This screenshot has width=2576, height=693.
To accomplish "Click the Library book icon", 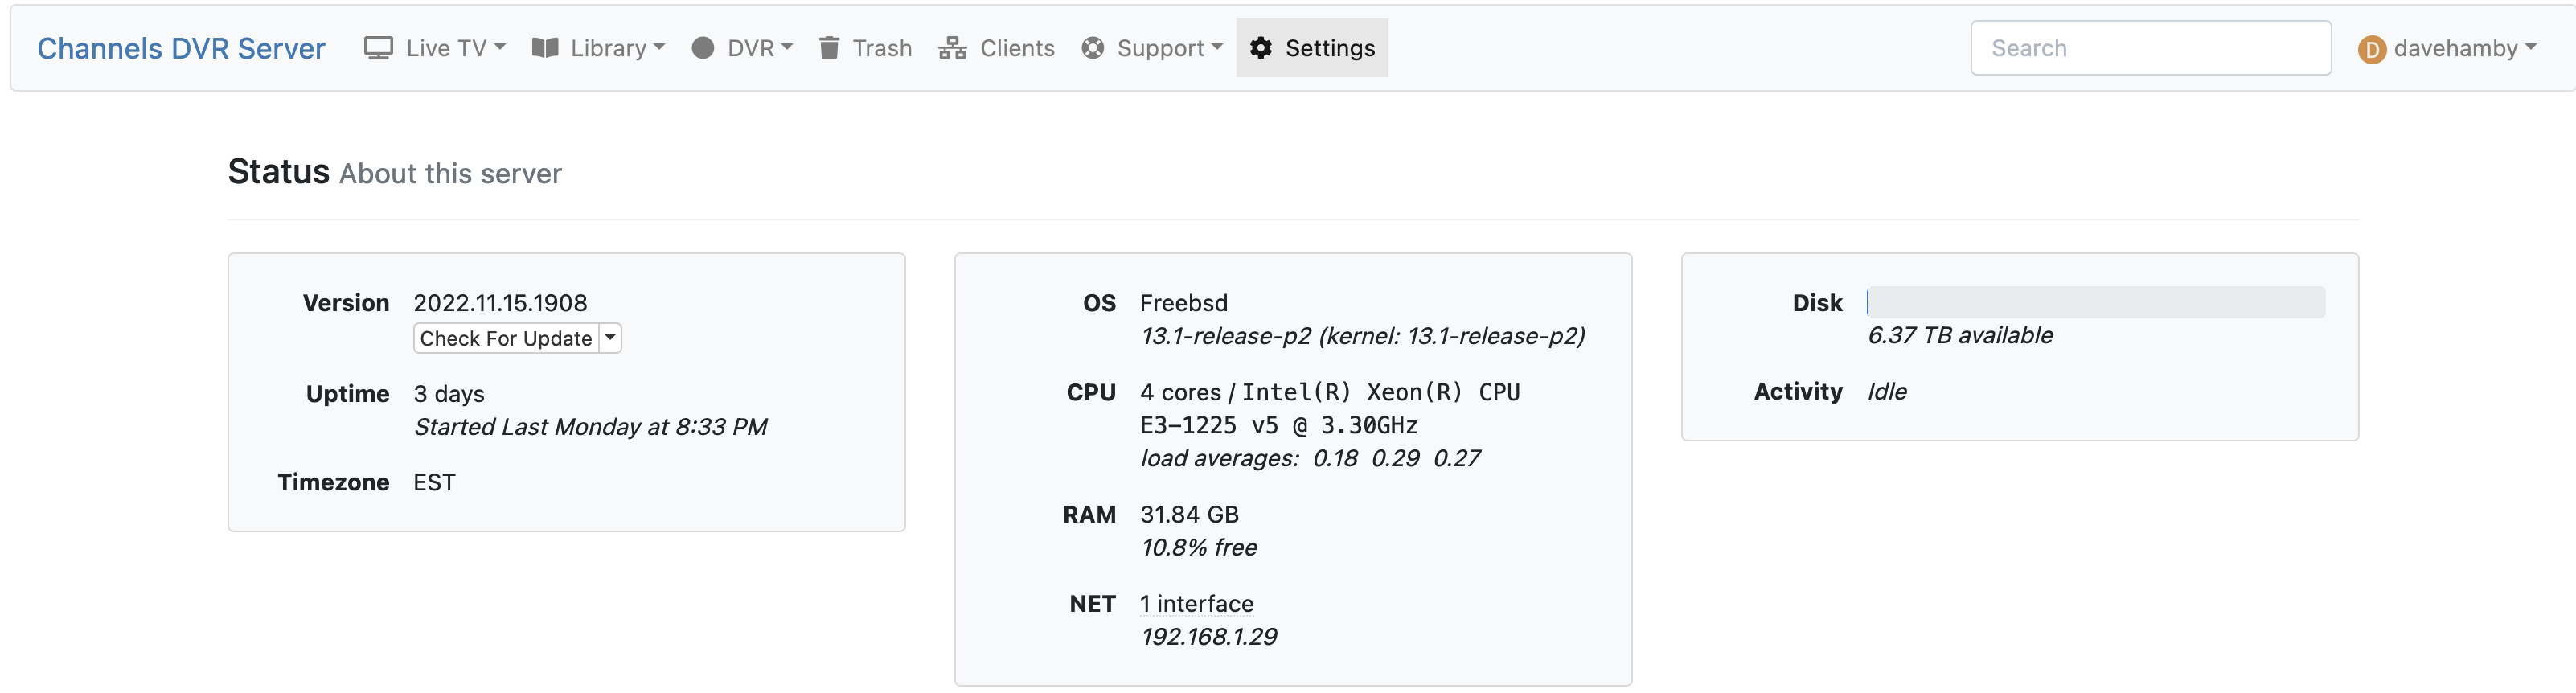I will tap(545, 48).
